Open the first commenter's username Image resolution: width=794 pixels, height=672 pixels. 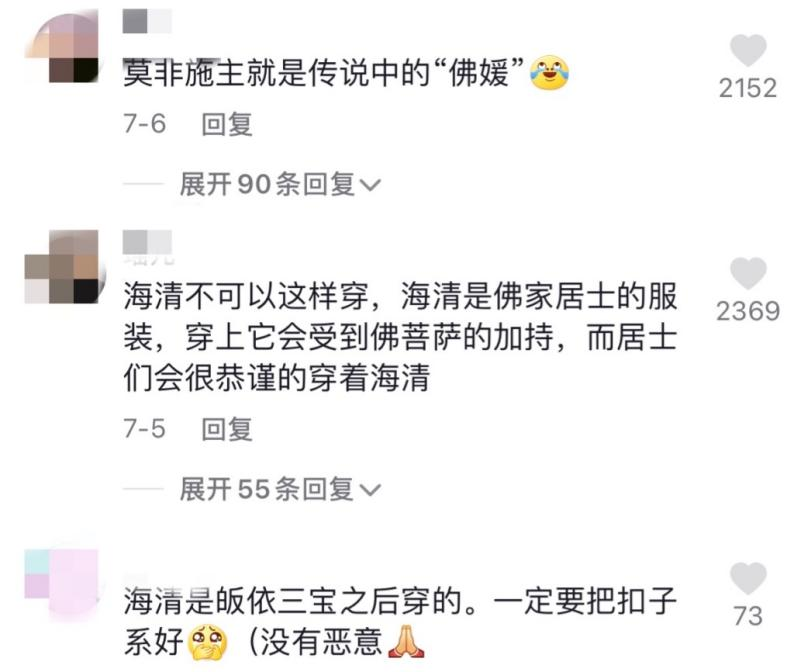click(x=147, y=22)
